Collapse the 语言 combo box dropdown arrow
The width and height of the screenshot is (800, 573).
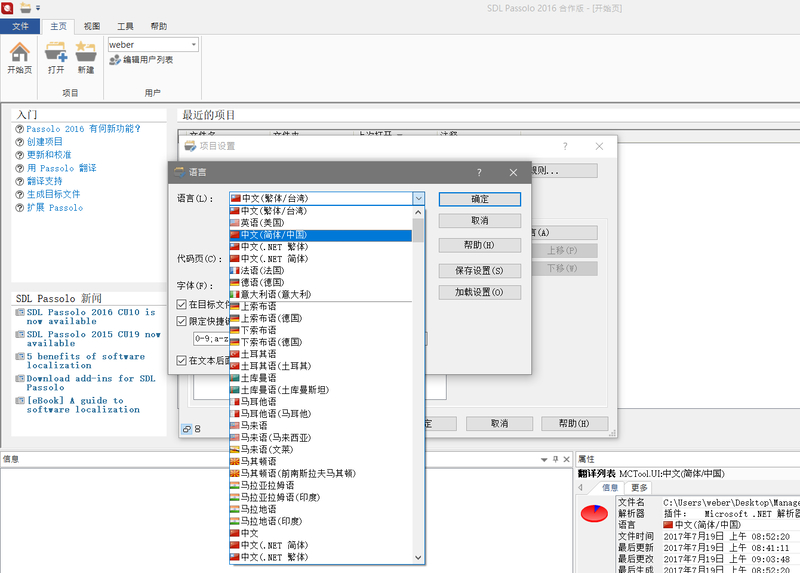click(x=418, y=199)
